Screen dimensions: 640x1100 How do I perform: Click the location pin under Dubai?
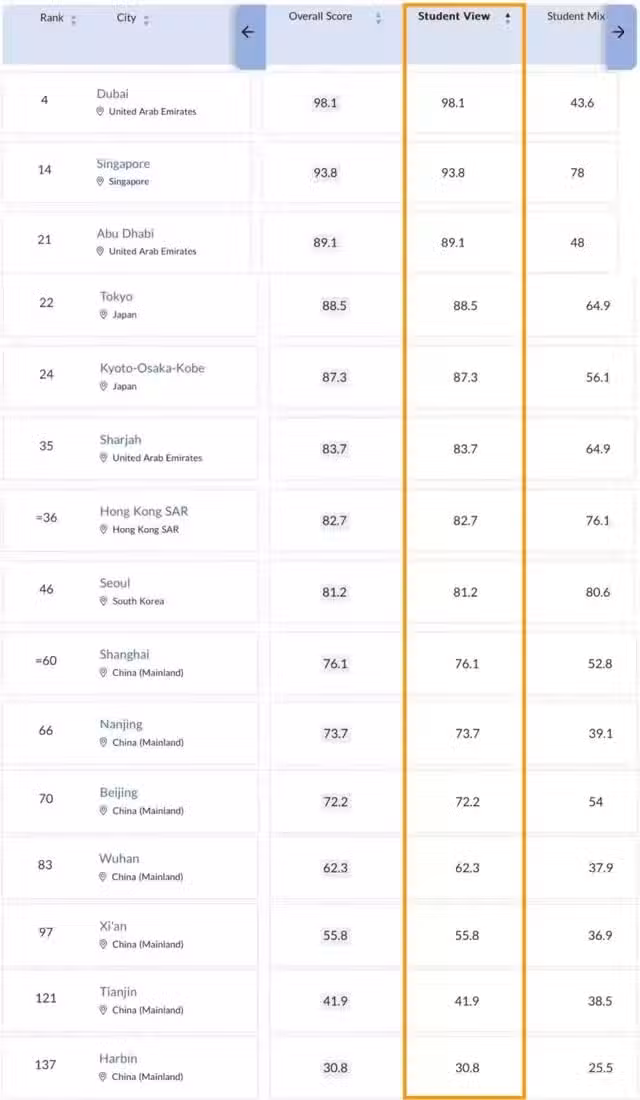pyautogui.click(x=100, y=112)
